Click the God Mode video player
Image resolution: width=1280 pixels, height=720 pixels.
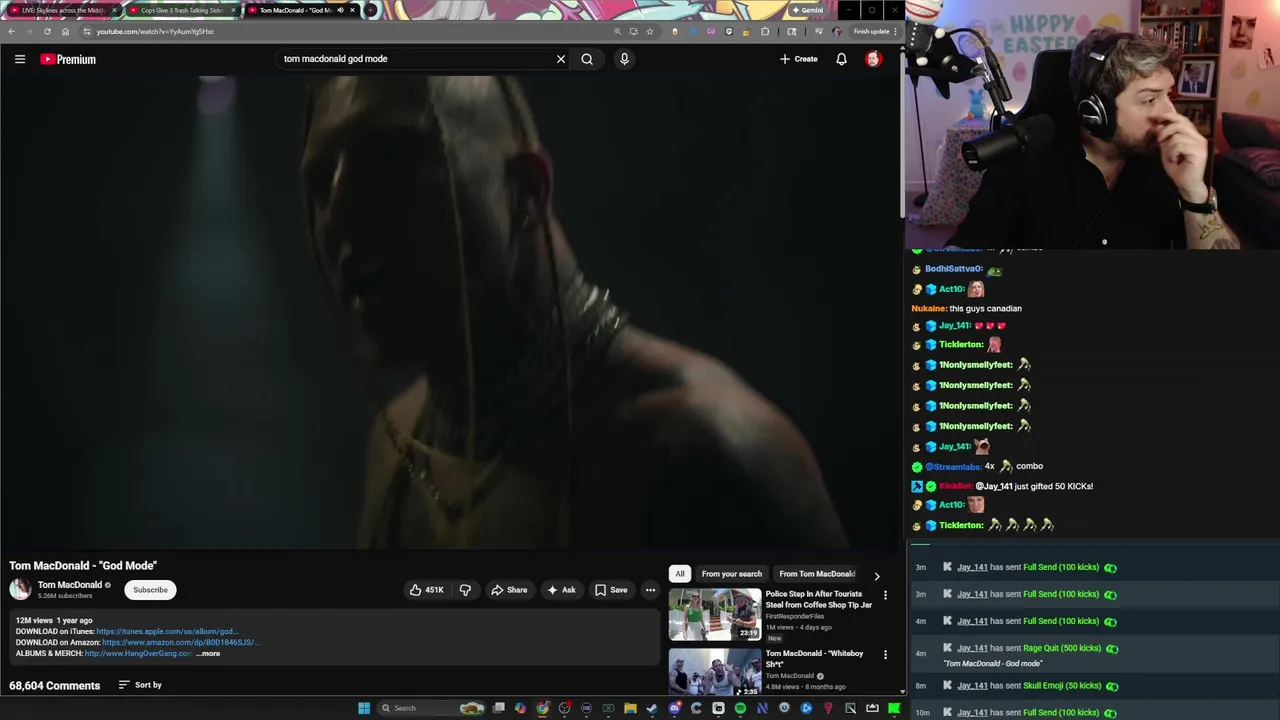450,312
